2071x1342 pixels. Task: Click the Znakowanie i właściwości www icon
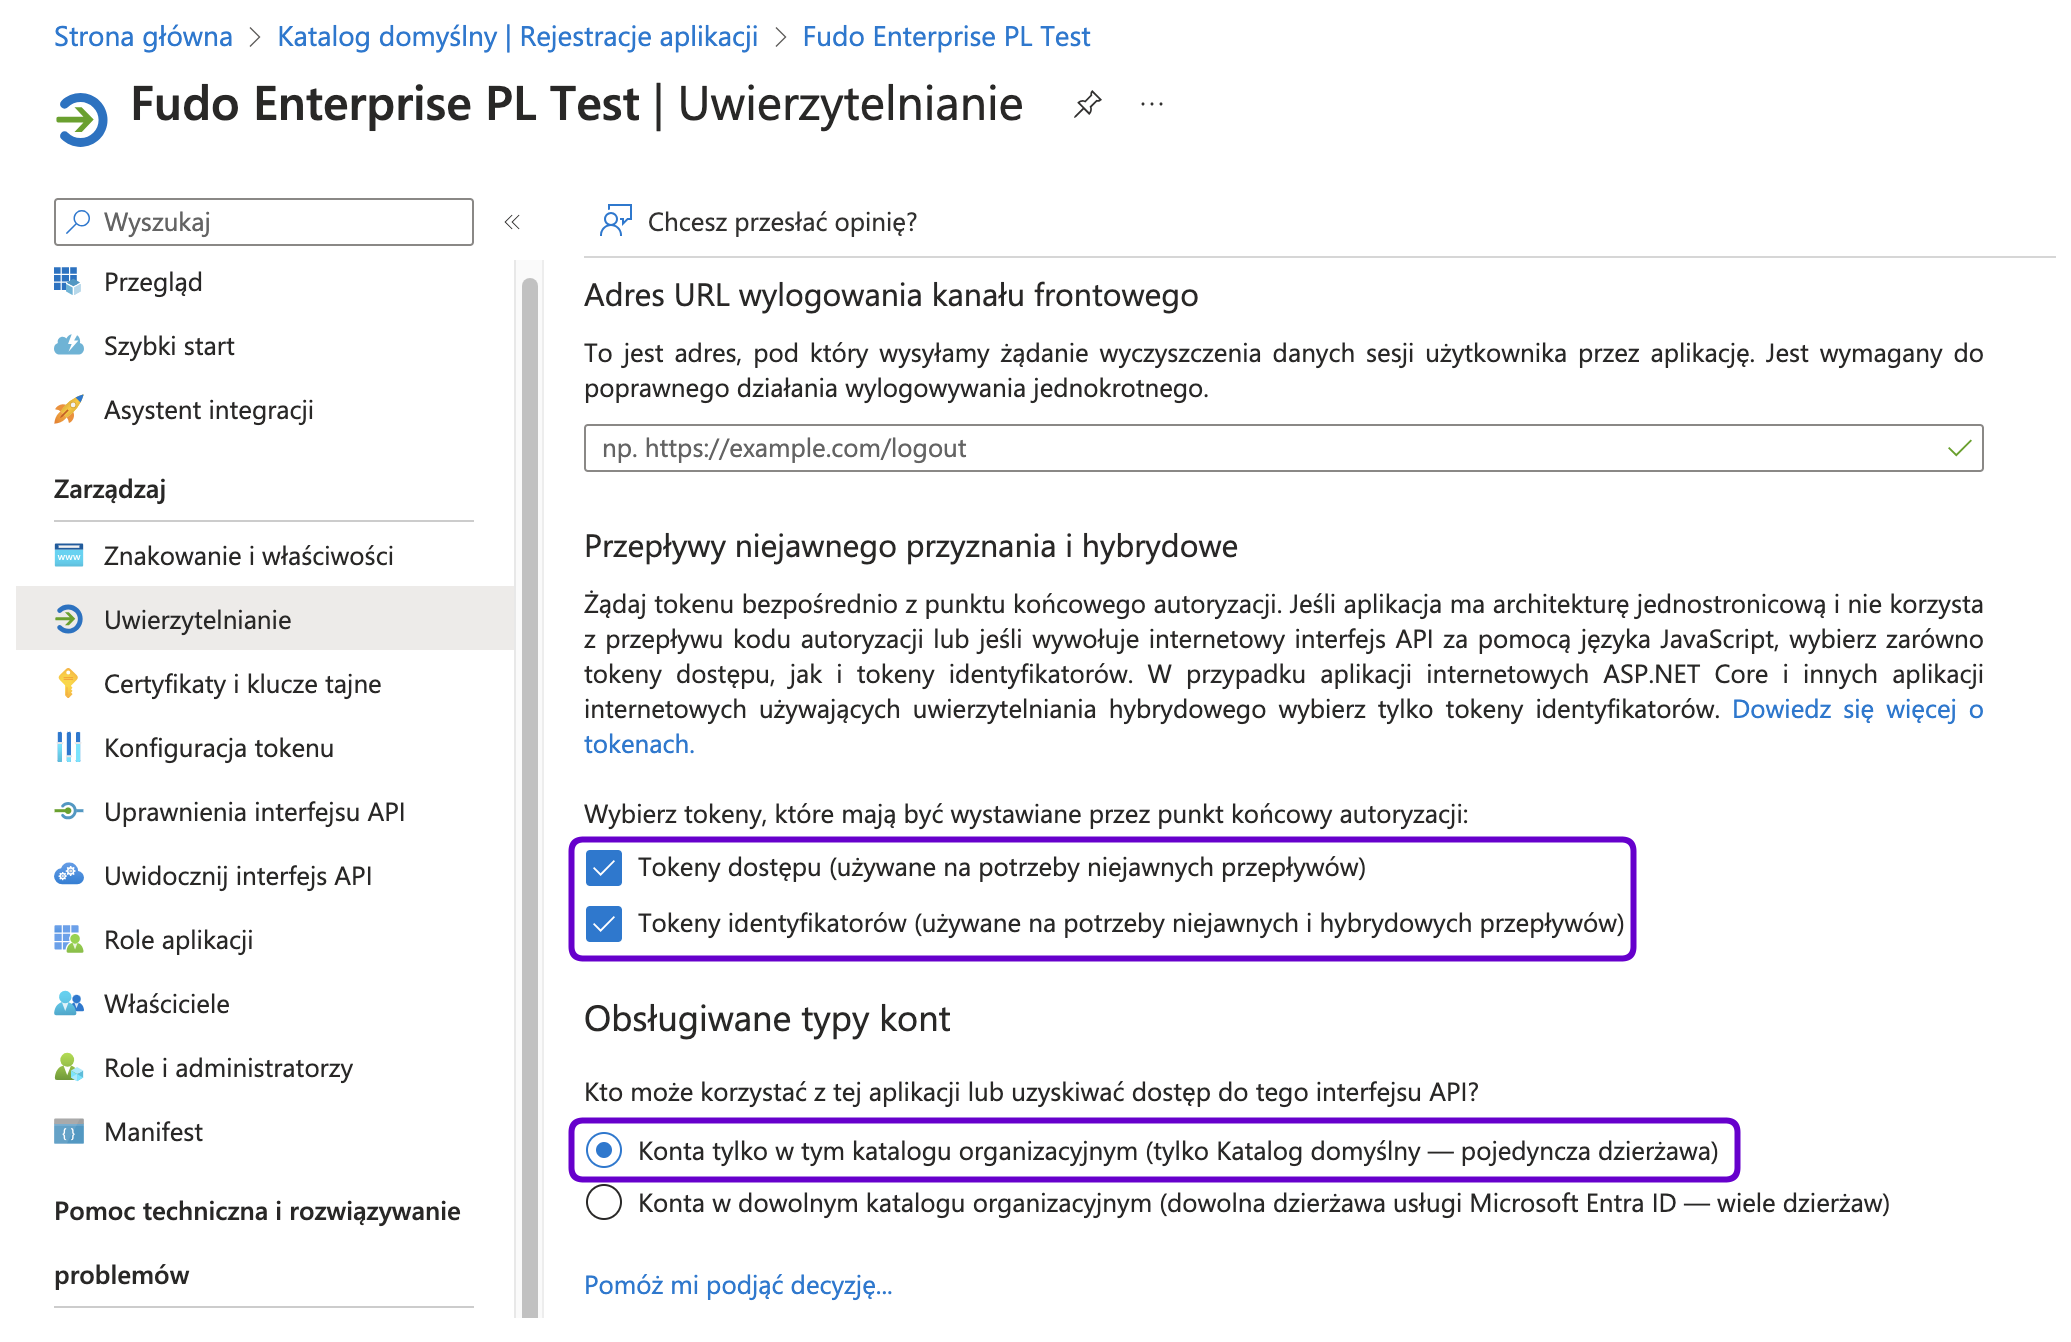[x=68, y=555]
